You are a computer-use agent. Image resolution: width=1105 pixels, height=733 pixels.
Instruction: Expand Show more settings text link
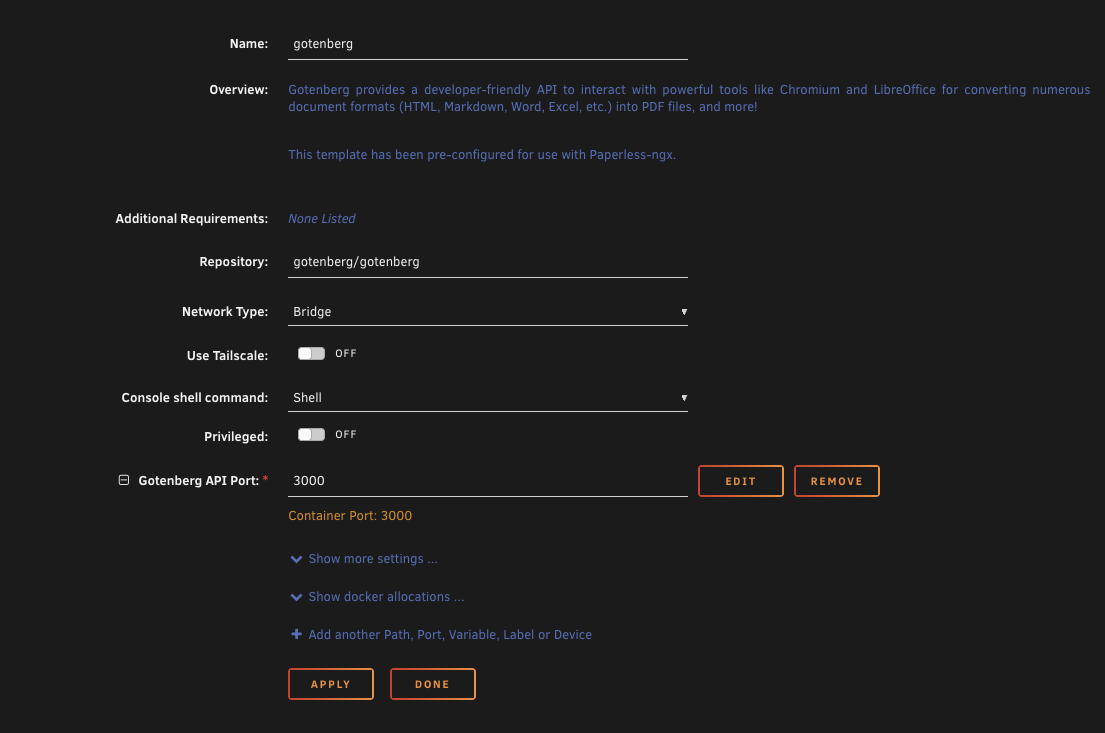372,559
